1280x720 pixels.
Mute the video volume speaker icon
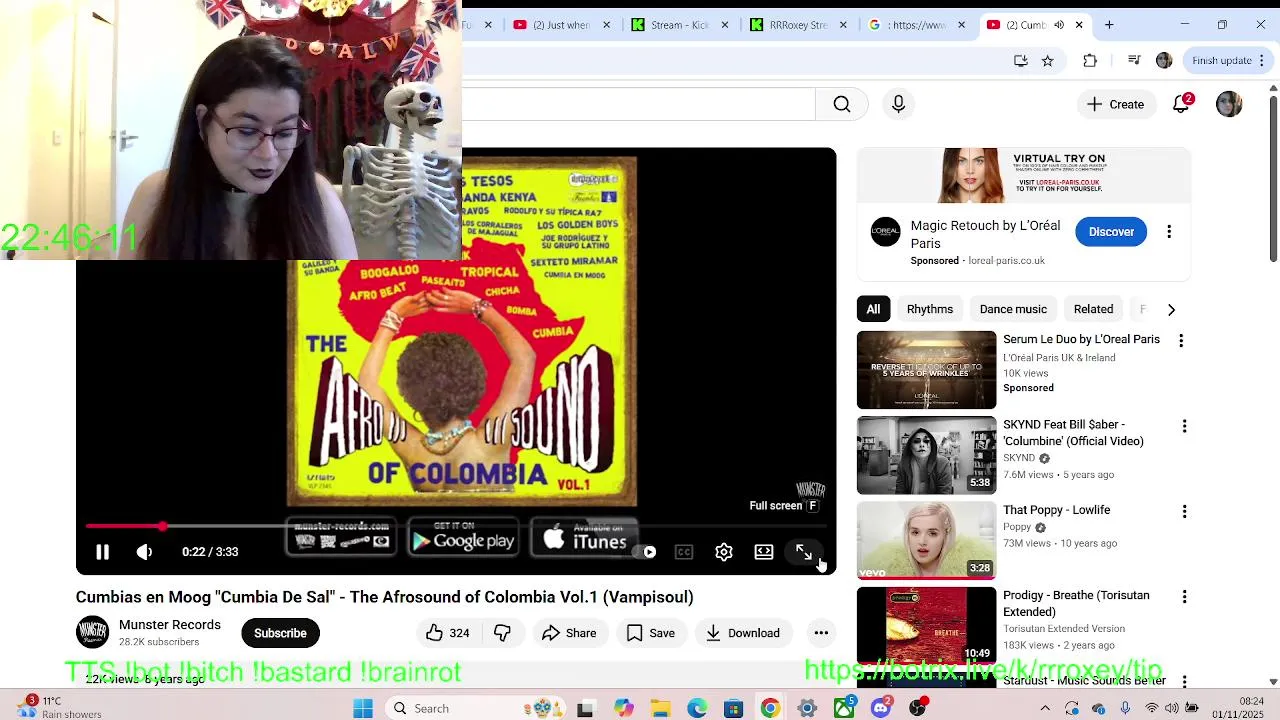point(144,552)
